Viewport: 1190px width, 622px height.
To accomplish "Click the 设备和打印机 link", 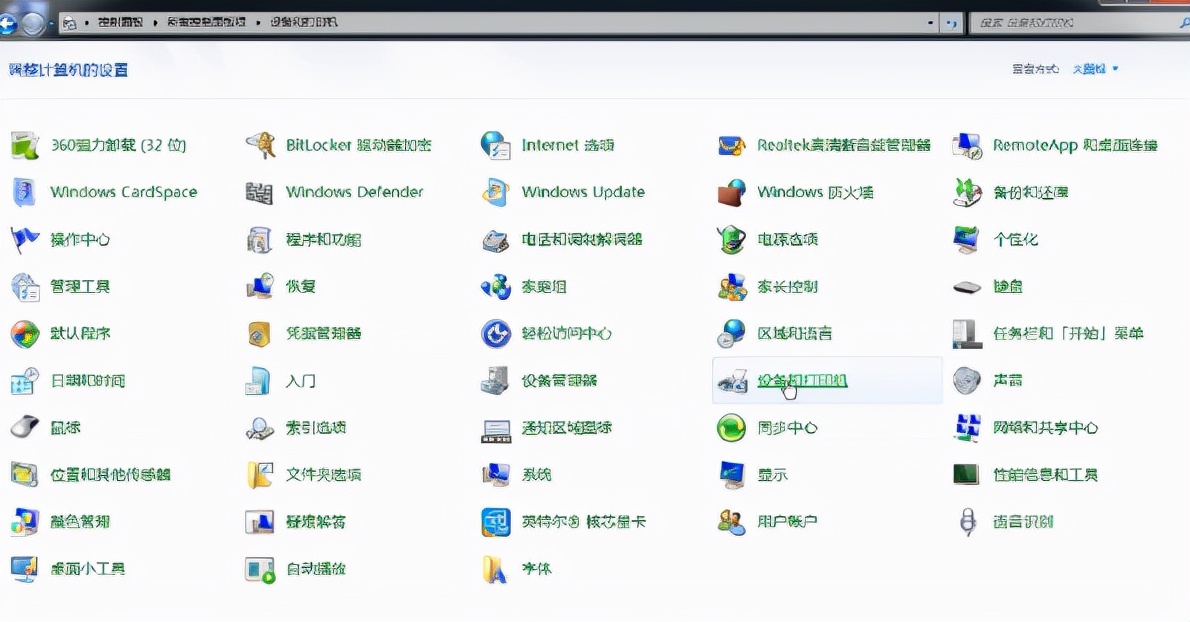I will point(802,380).
